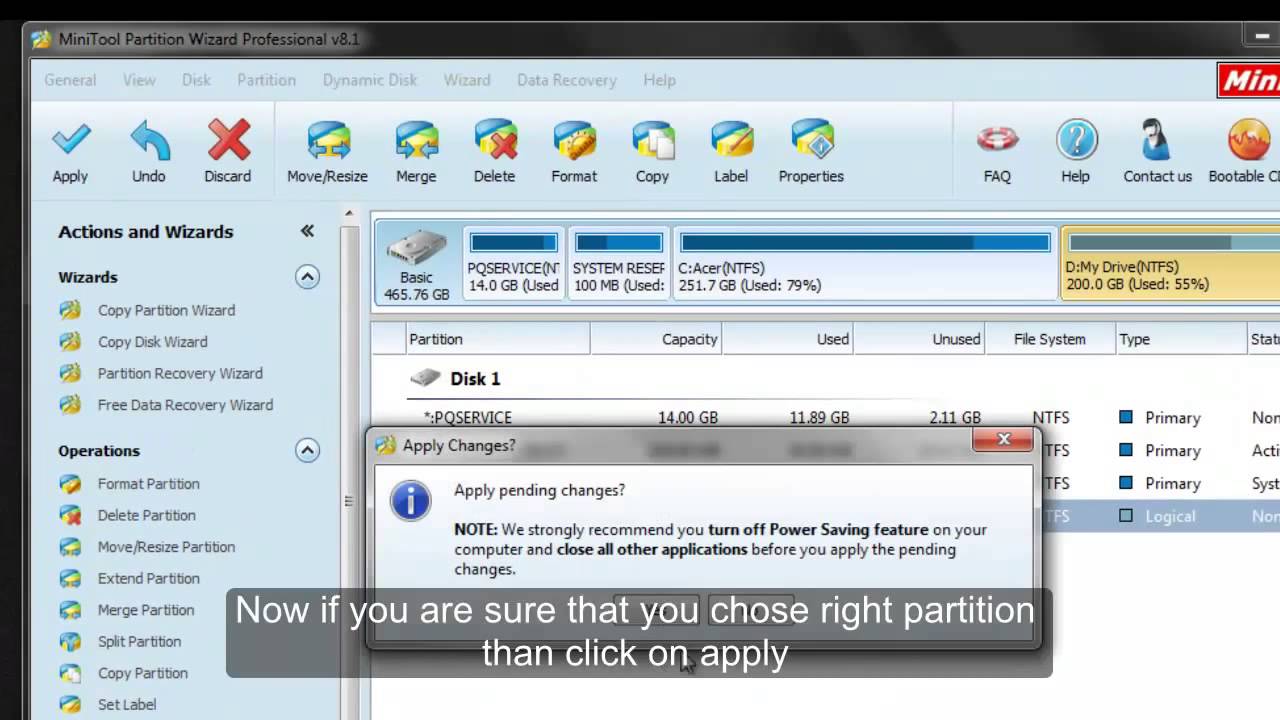The image size is (1280, 720).
Task: Click the 14.00 GB capacity cell
Action: coord(687,418)
